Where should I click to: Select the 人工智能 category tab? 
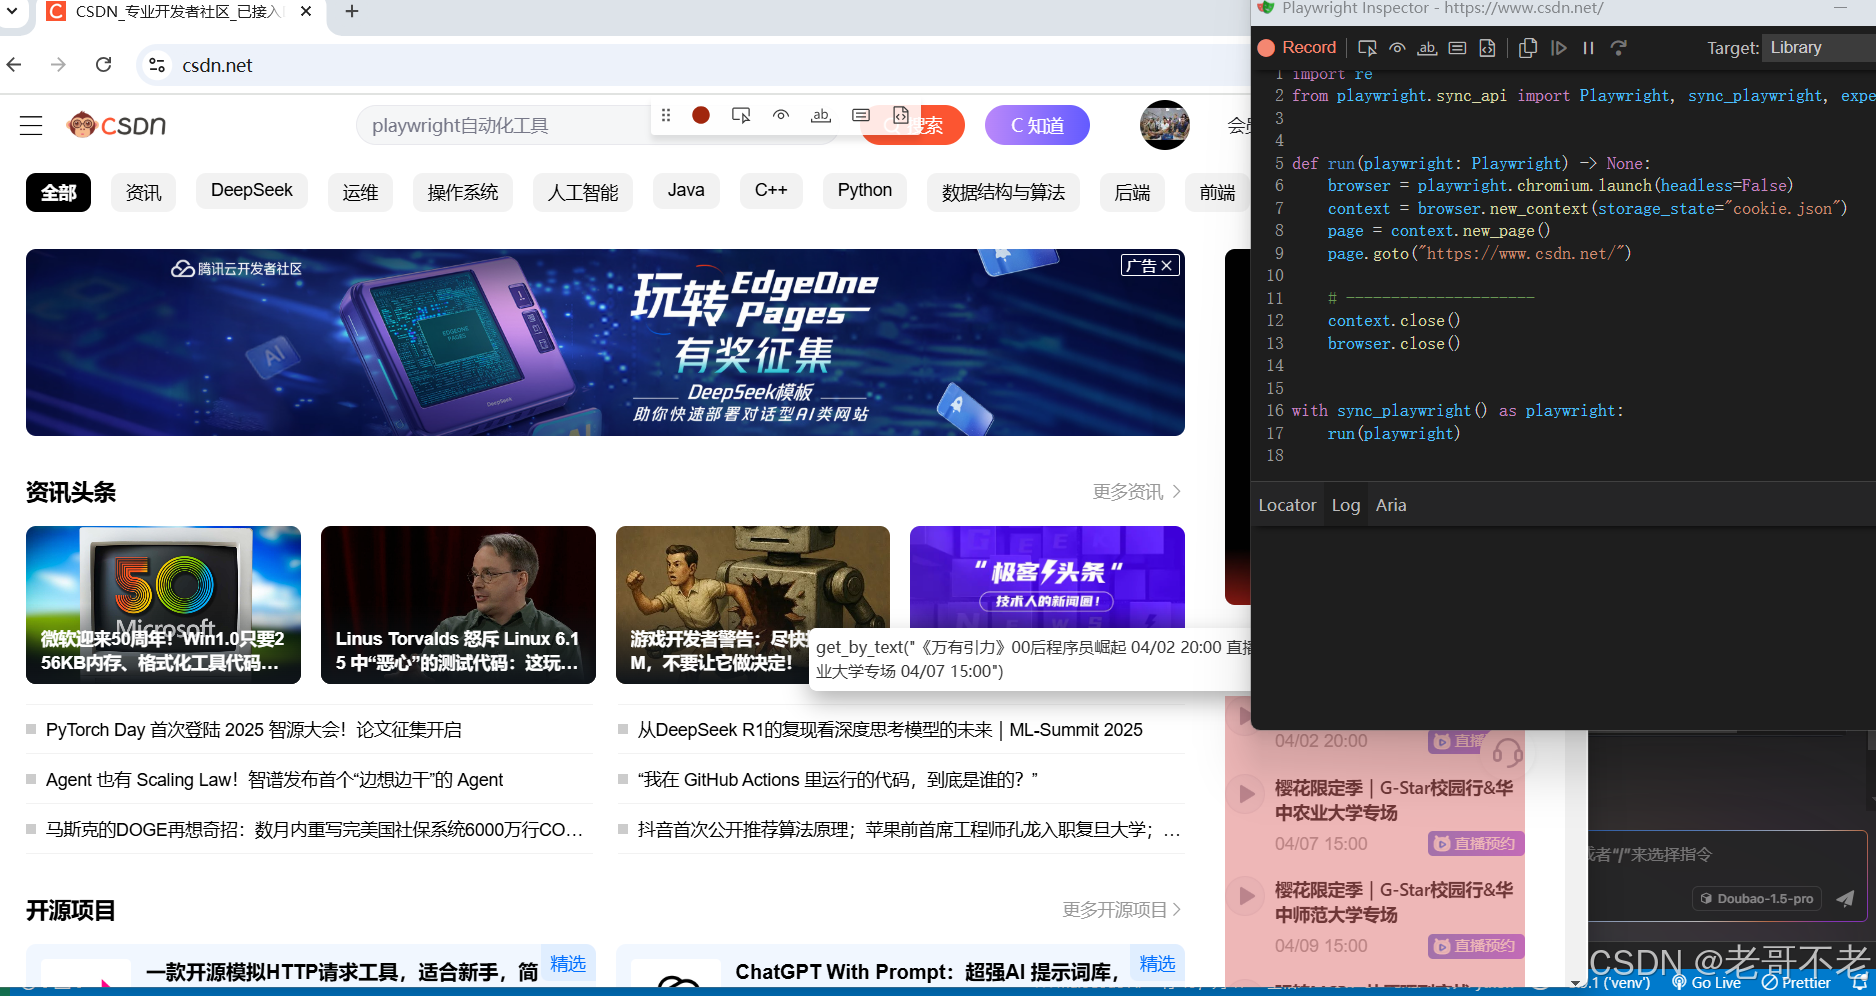583,192
